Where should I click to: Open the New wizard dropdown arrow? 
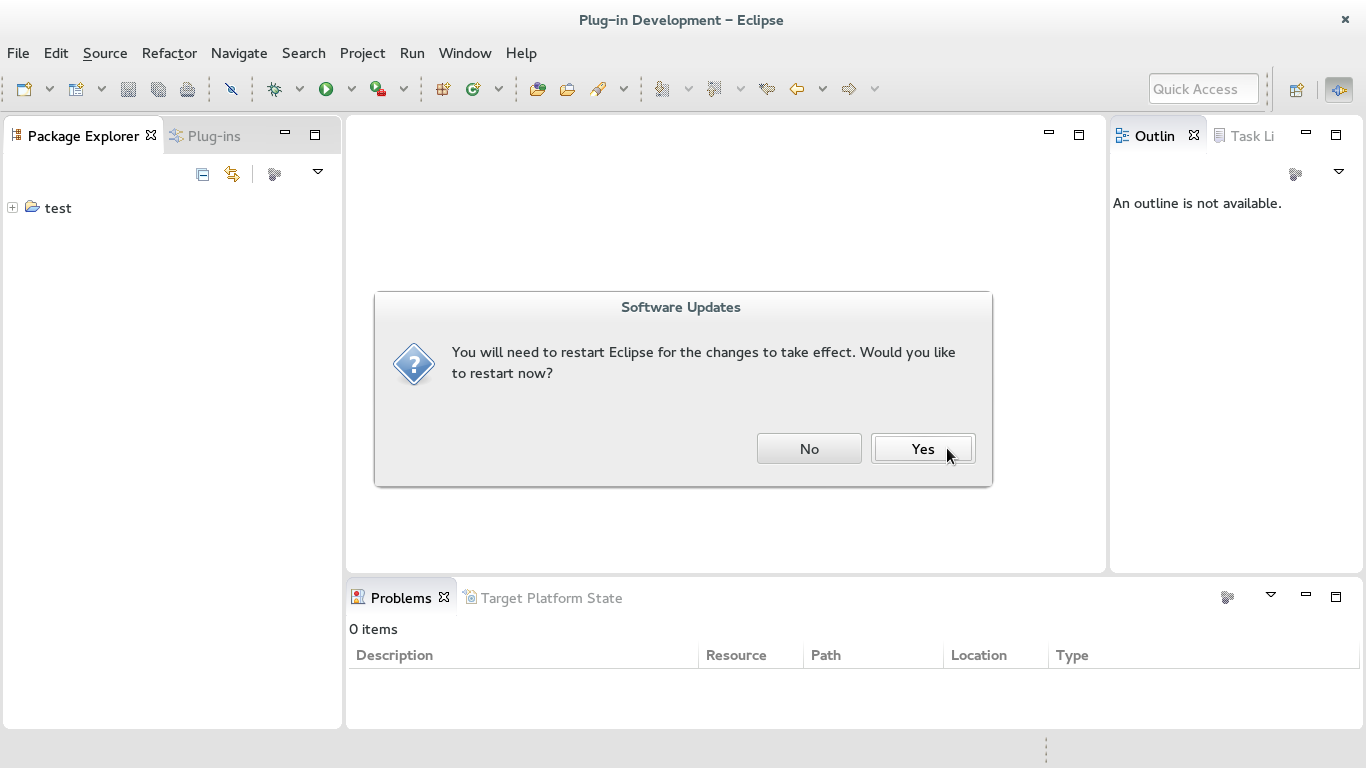49,89
